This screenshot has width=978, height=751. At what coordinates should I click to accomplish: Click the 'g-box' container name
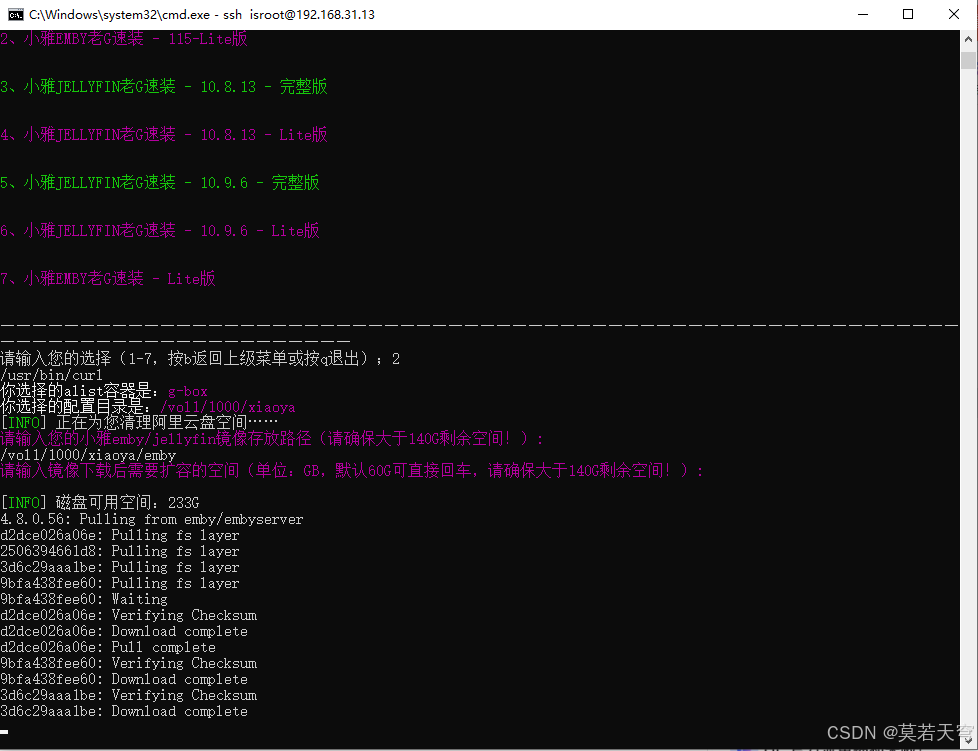point(188,392)
